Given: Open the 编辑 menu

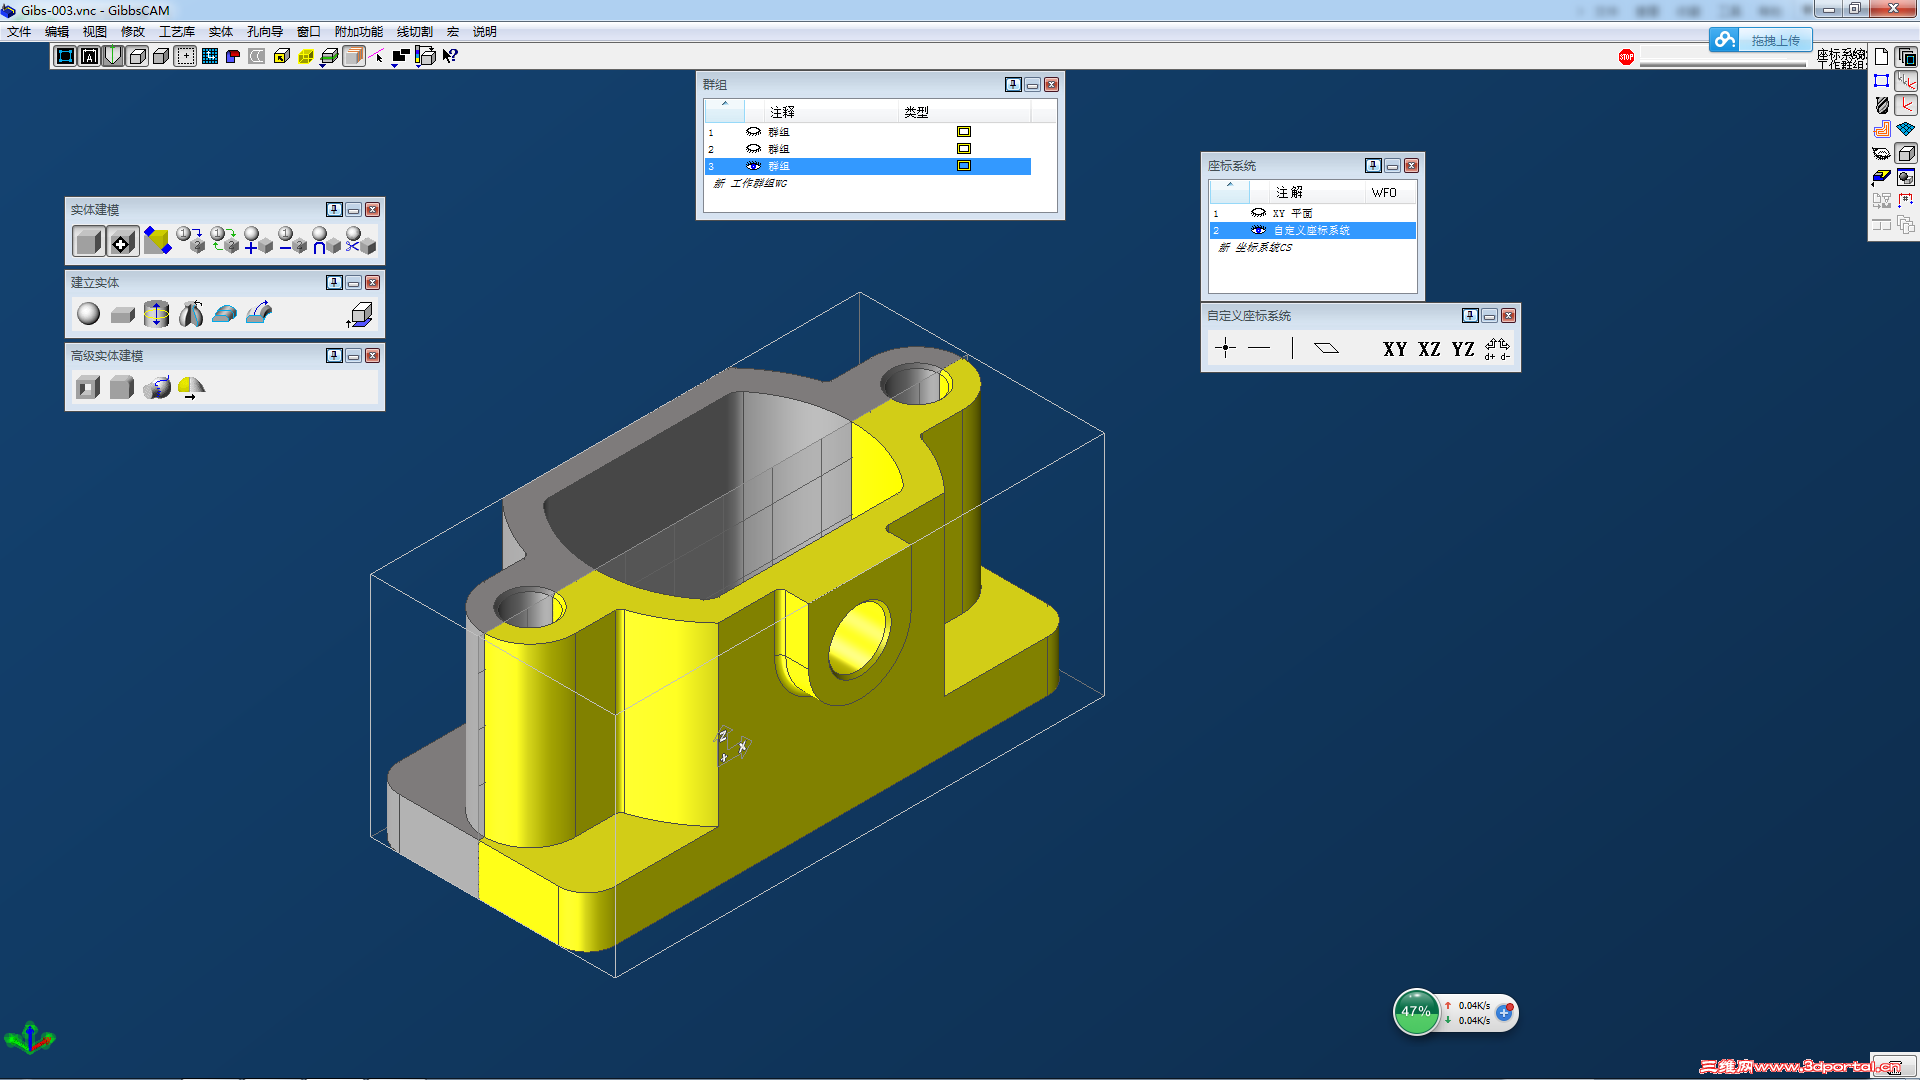Looking at the screenshot, I should [57, 32].
